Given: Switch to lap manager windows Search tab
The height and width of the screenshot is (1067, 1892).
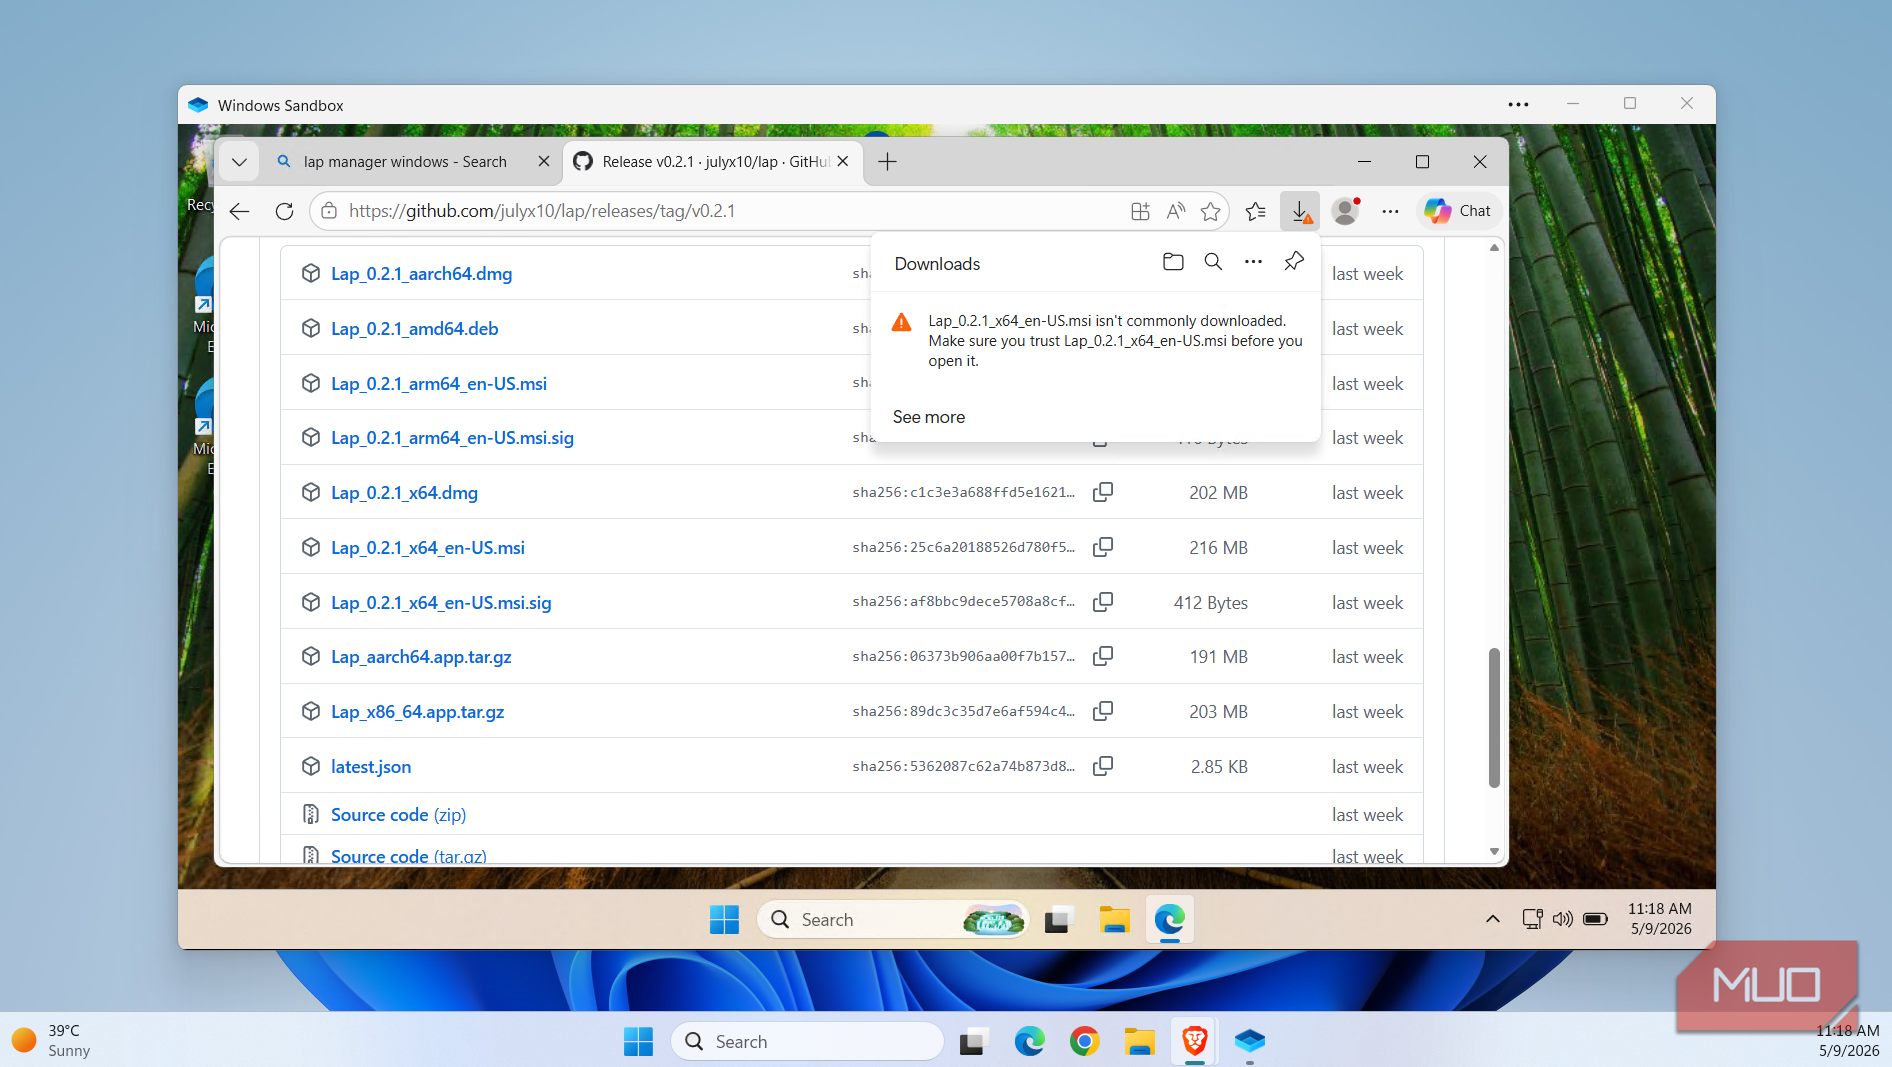Looking at the screenshot, I should click(405, 162).
